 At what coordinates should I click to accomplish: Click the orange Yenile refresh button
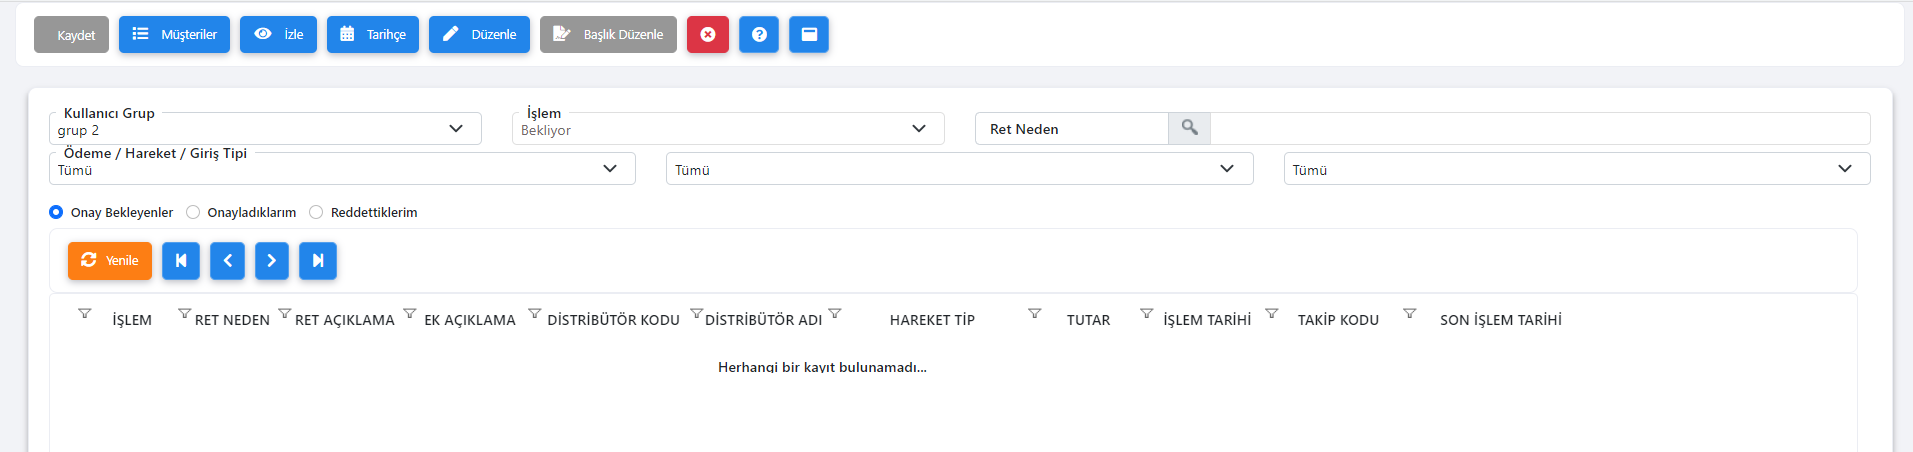tap(110, 260)
